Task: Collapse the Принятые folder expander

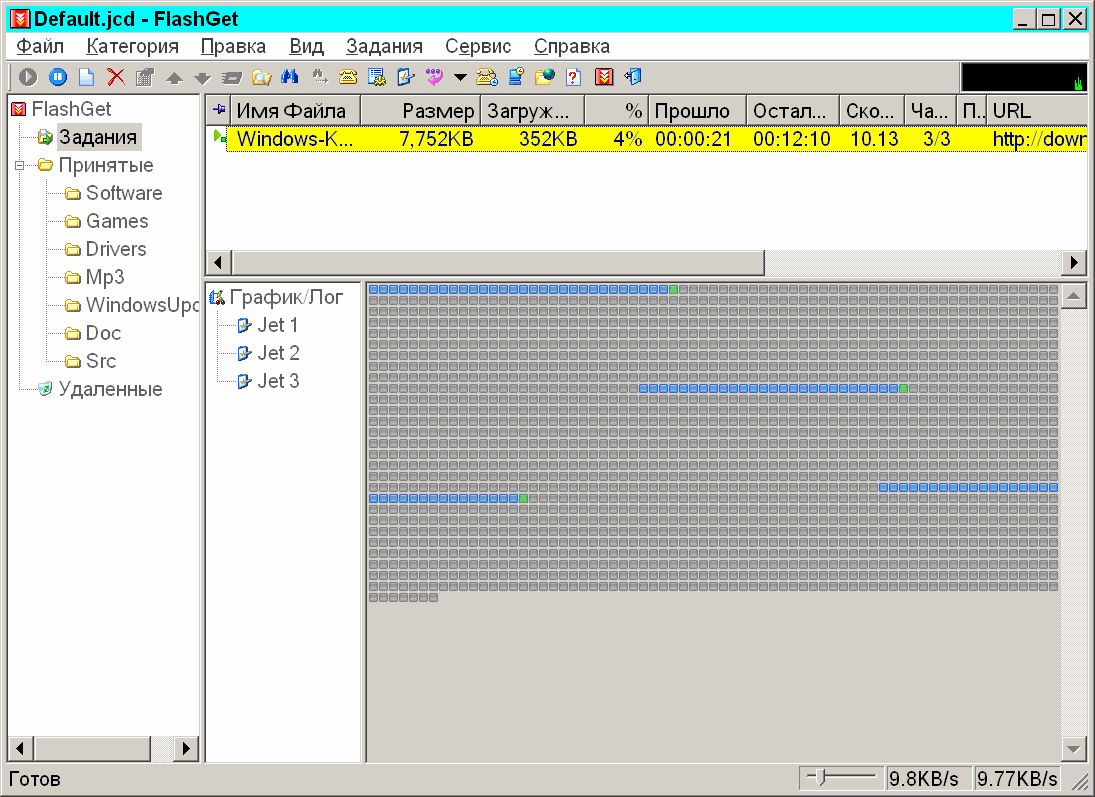Action: [x=20, y=166]
